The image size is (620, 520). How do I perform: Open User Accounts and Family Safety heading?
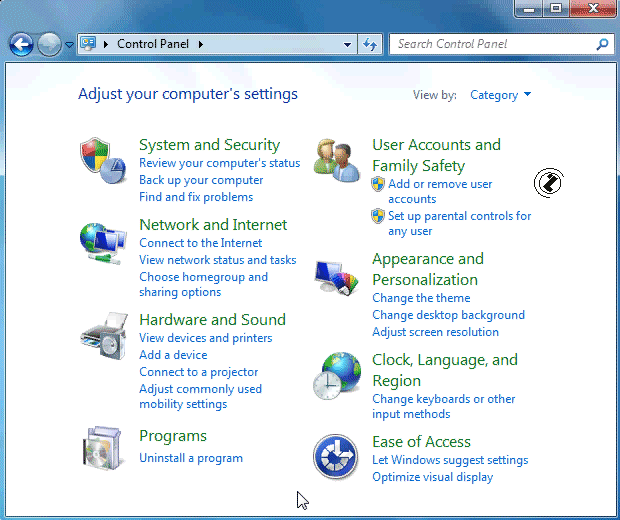[x=436, y=155]
